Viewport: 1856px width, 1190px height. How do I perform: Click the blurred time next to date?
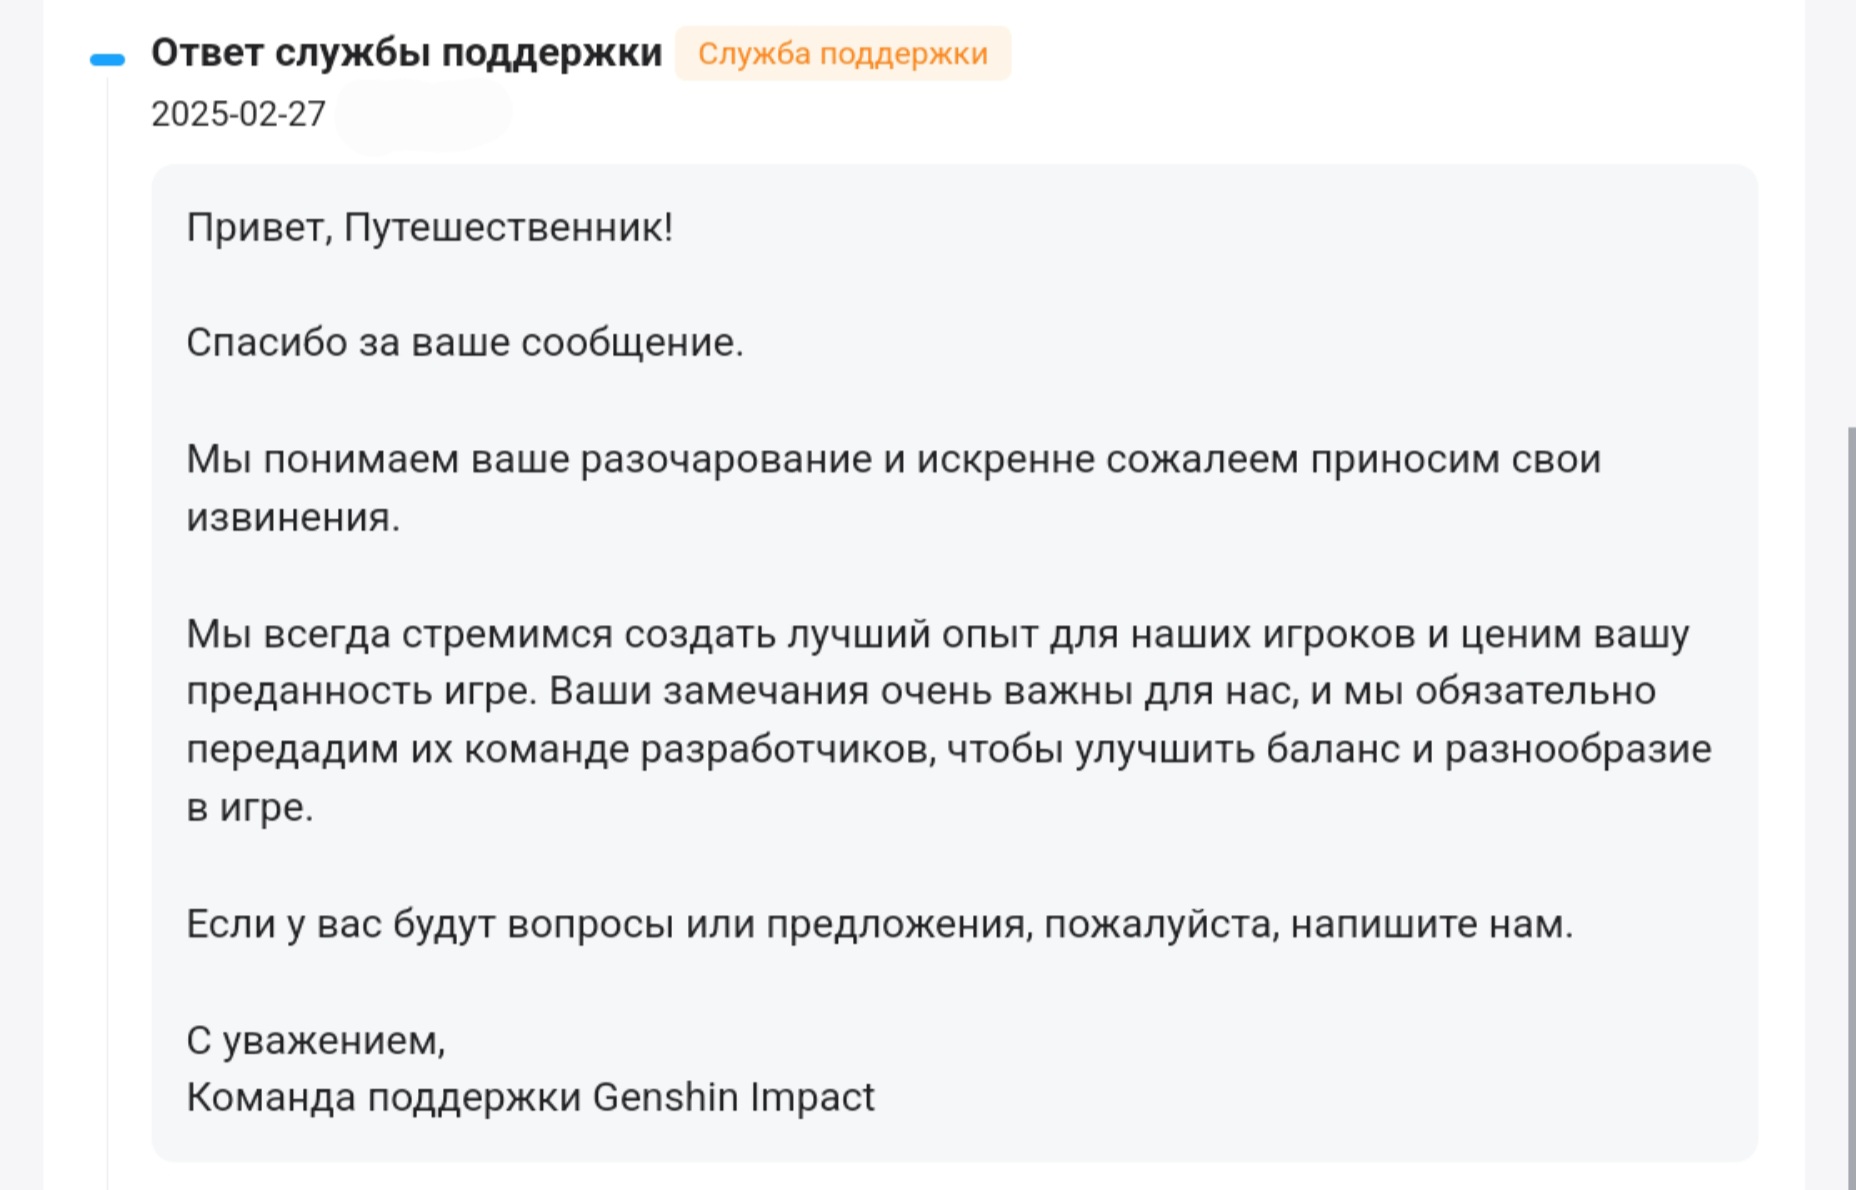pos(422,115)
